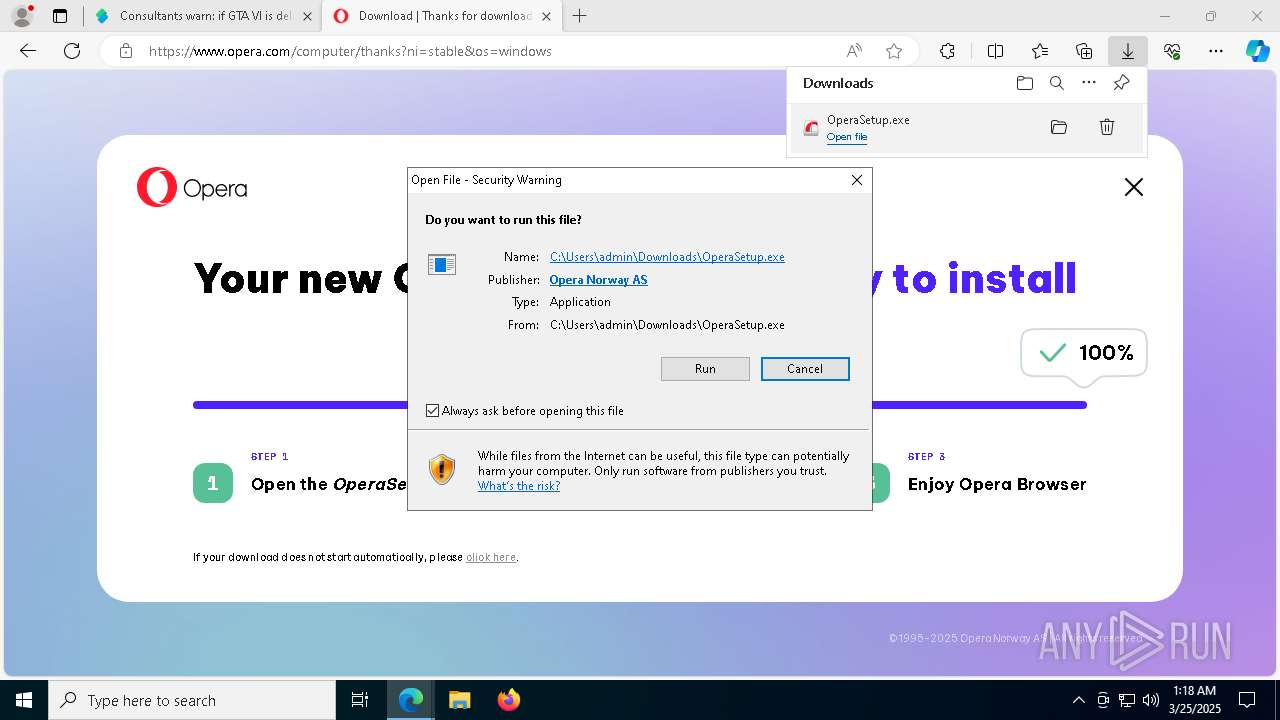Add page to favorites star icon
The height and width of the screenshot is (720, 1280).
pyautogui.click(x=894, y=51)
